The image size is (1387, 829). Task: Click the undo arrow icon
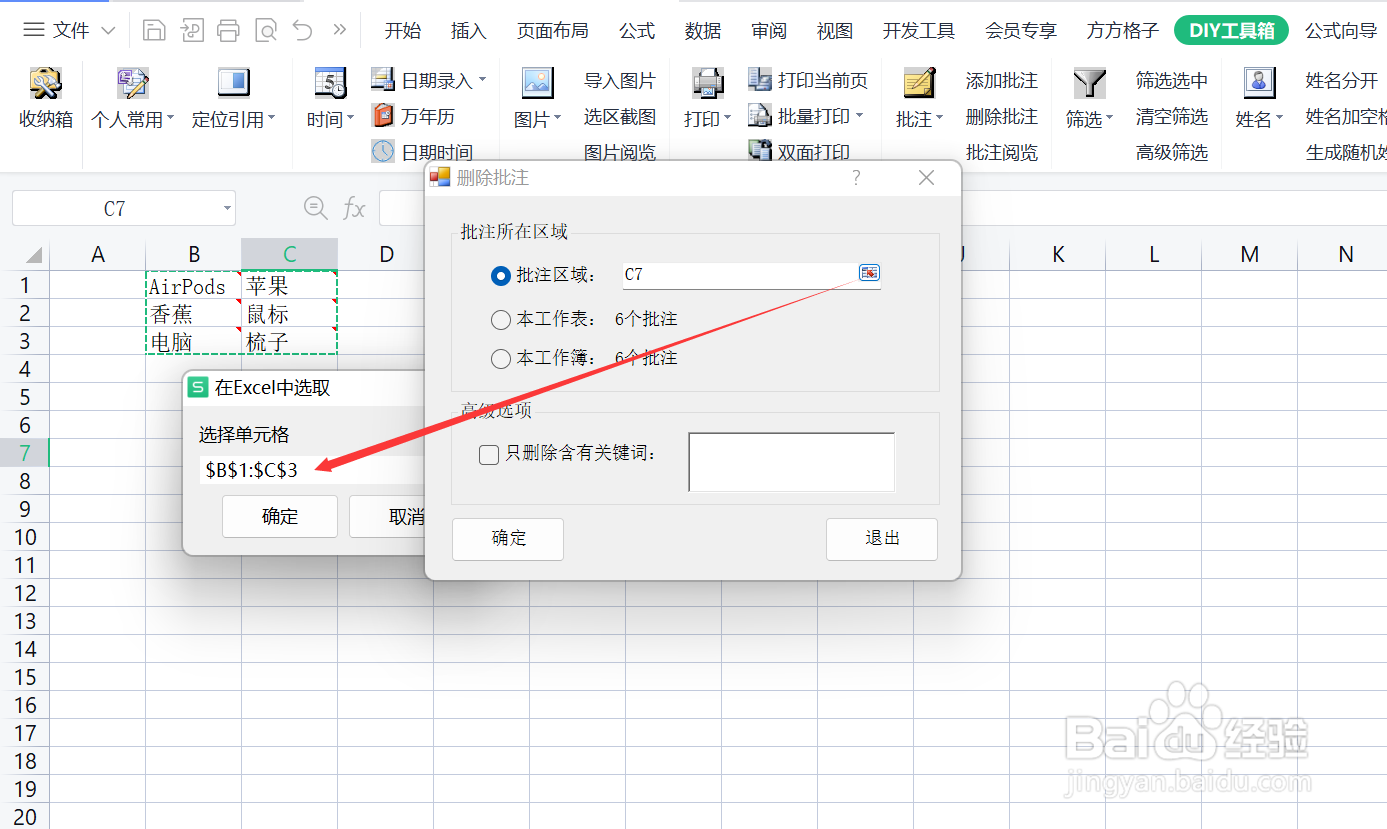(302, 30)
